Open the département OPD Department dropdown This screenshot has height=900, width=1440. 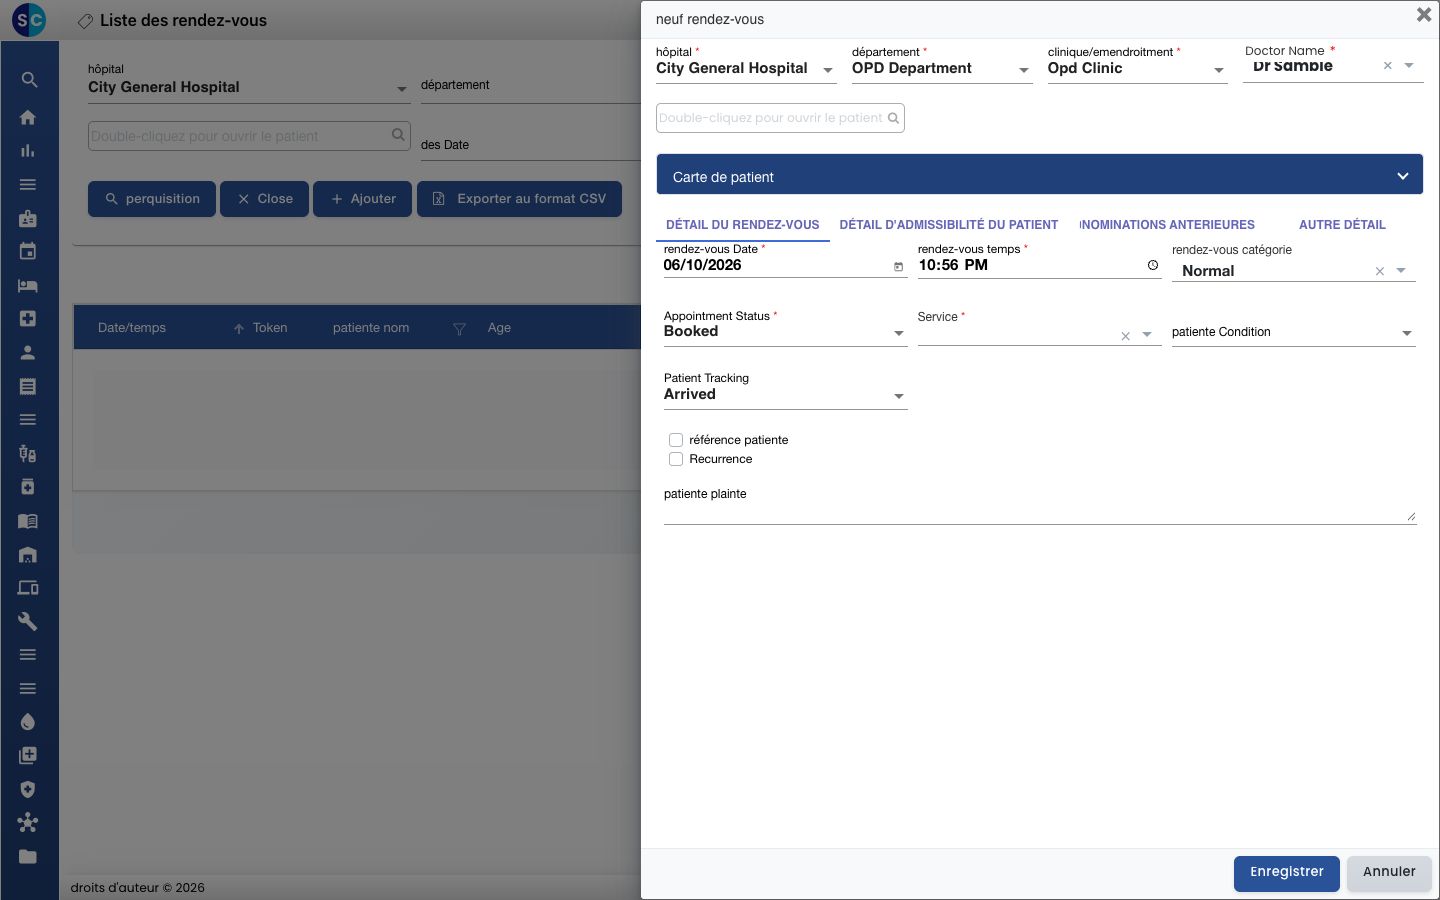(942, 68)
